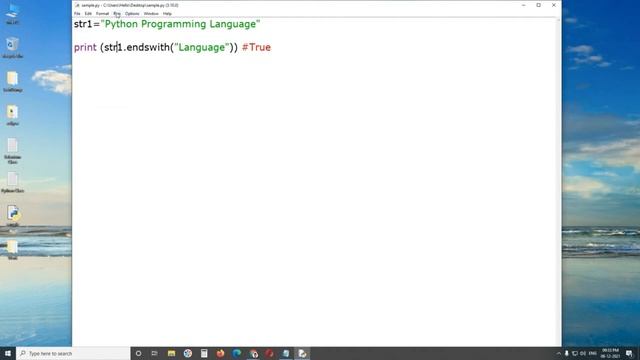Click the "Language" argument string in code
The image size is (640, 360).
pyautogui.click(x=202, y=47)
